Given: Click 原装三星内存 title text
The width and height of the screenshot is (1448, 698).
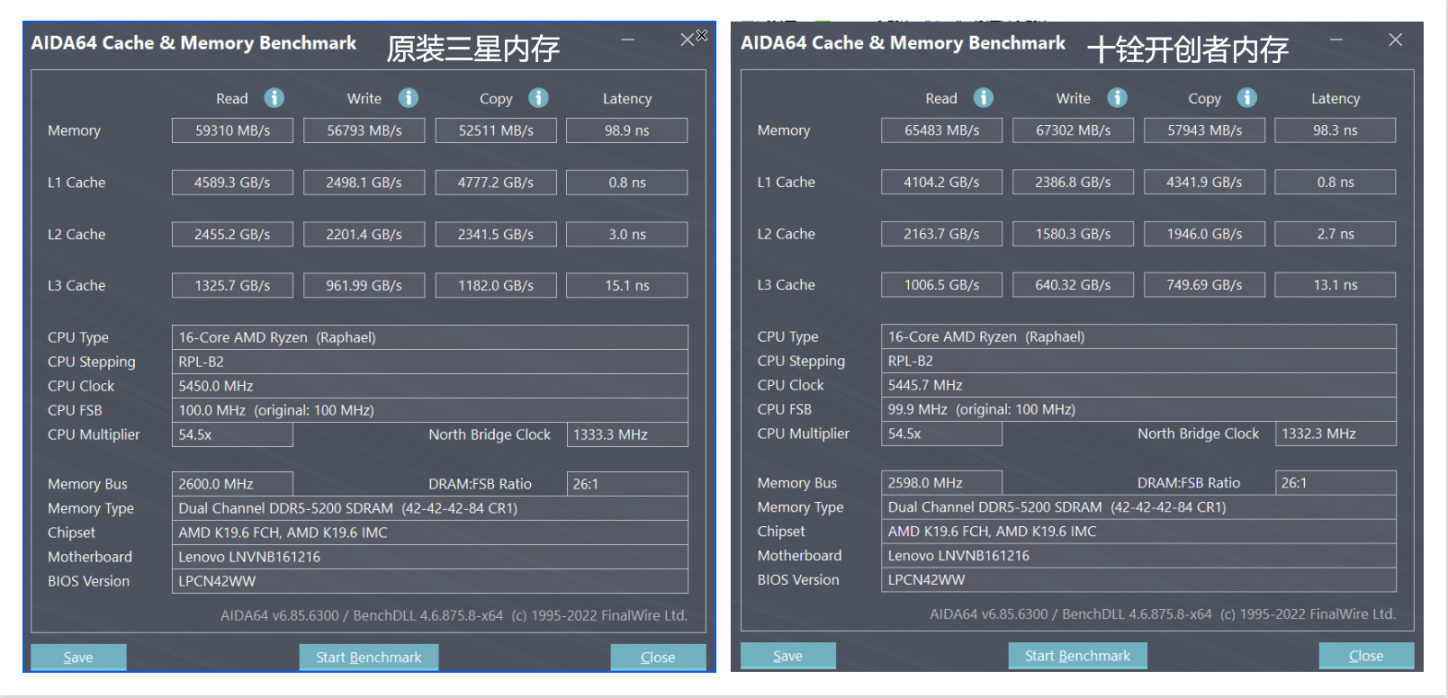Looking at the screenshot, I should point(473,47).
